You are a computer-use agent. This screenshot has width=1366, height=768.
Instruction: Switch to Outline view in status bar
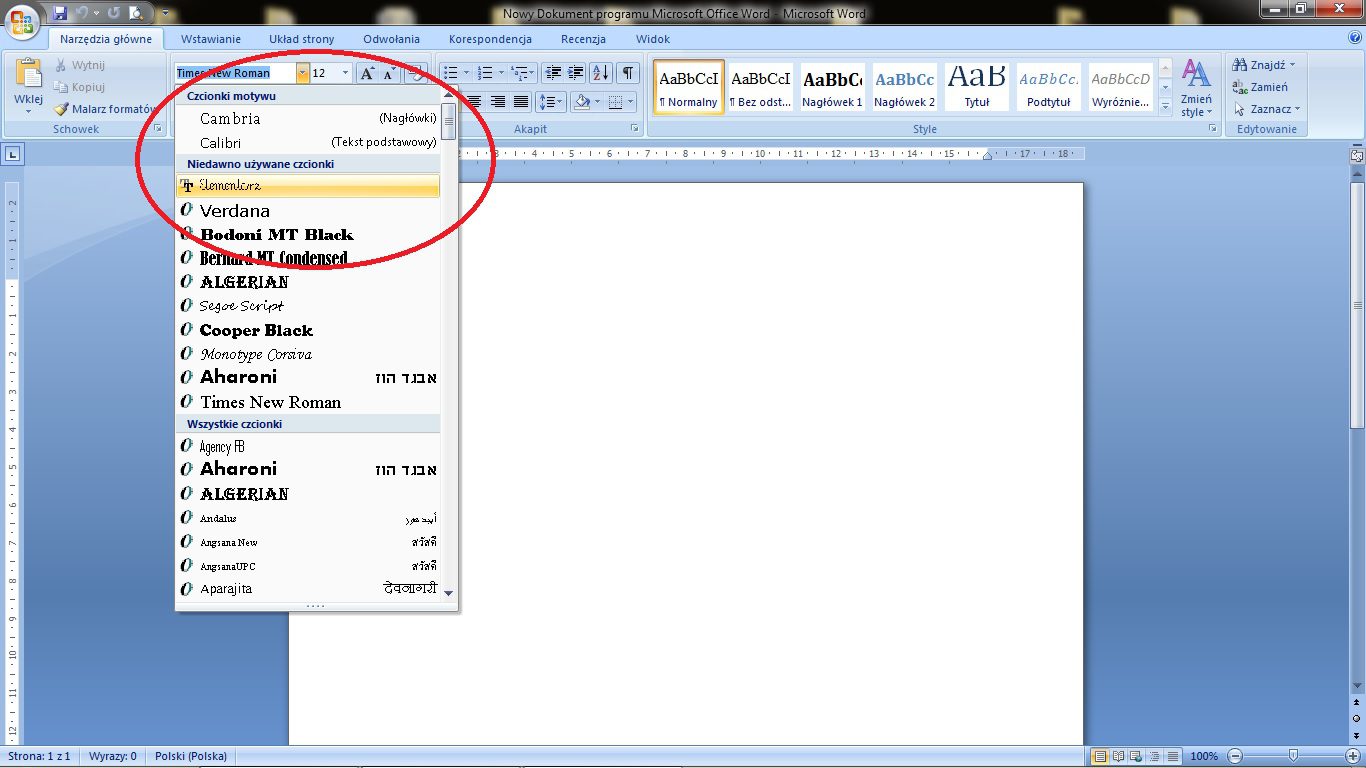[x=1155, y=756]
